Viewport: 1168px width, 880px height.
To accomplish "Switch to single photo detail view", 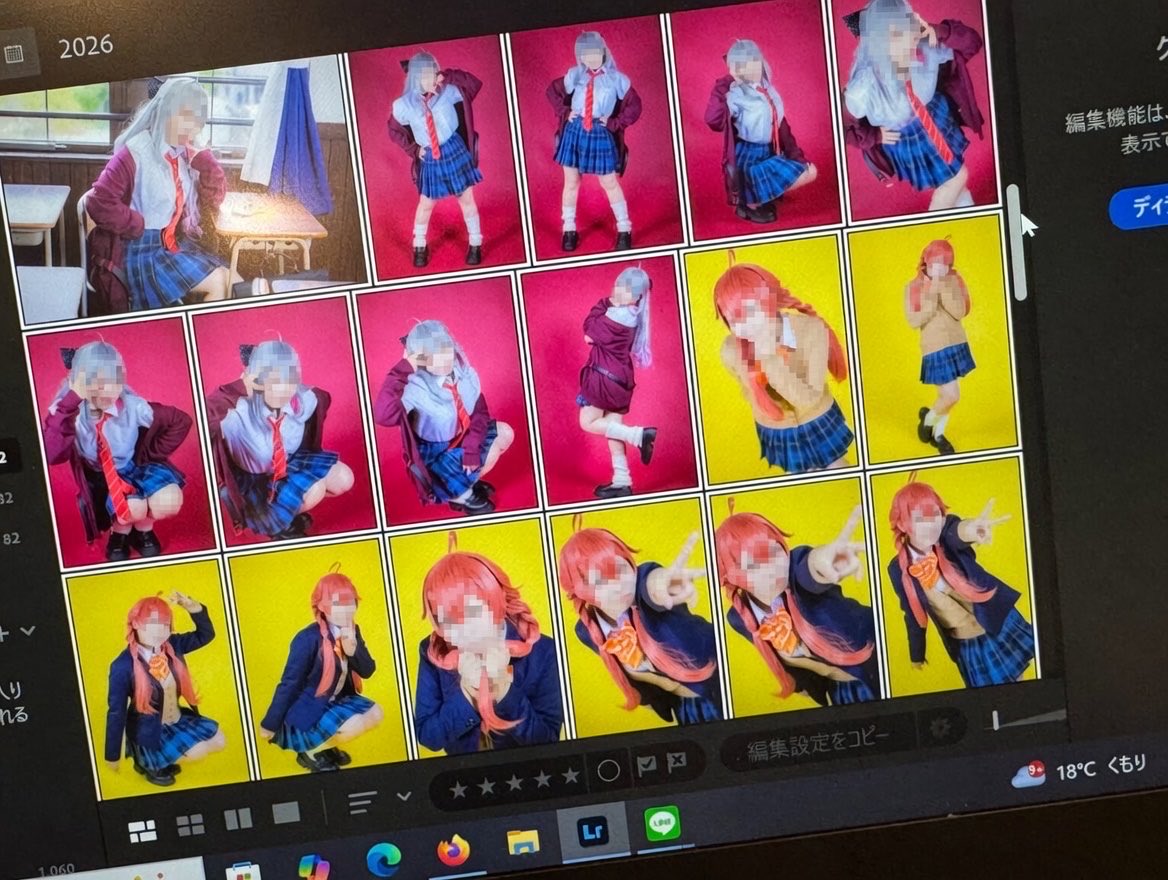I will coord(286,813).
